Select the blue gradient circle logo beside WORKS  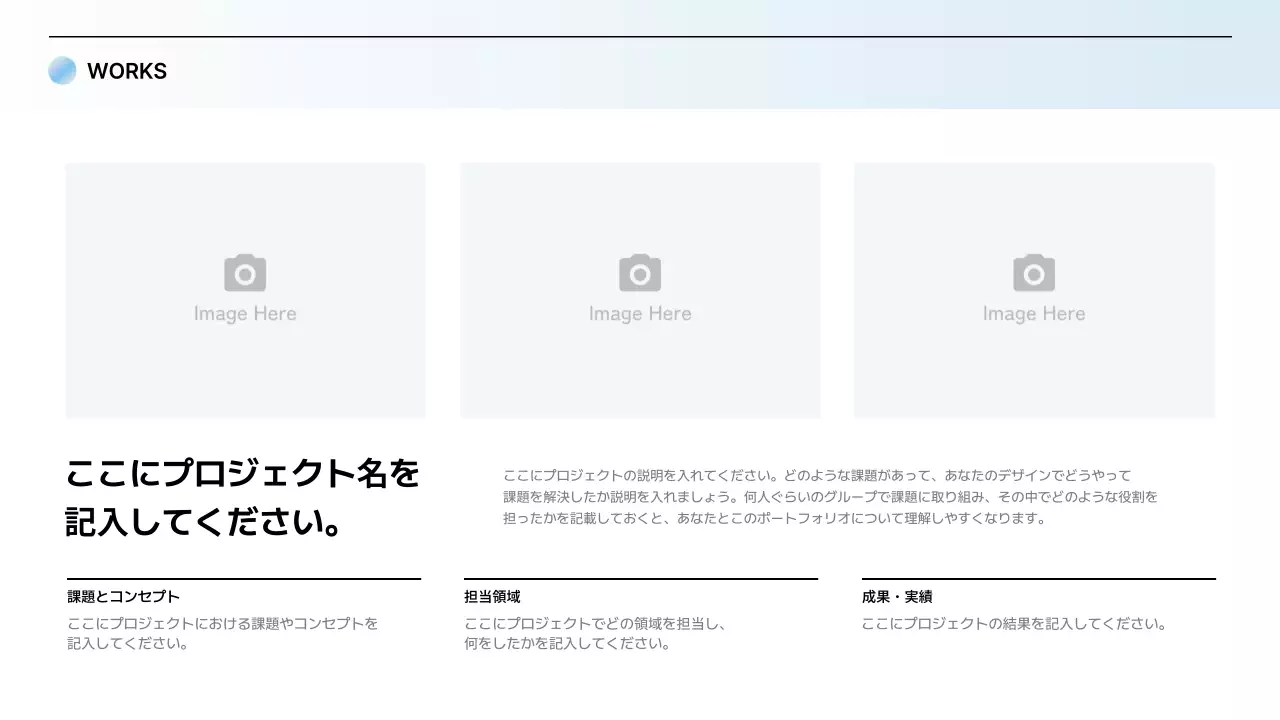pos(62,71)
